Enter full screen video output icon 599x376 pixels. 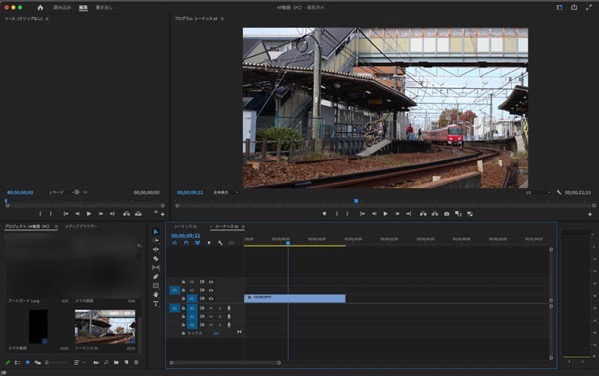pos(588,7)
